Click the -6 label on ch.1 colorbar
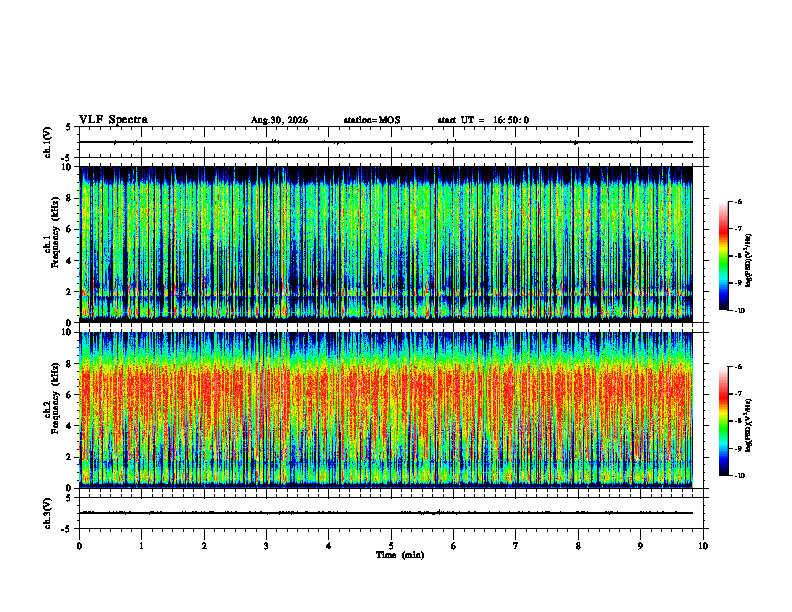792x612 pixels. coord(739,202)
